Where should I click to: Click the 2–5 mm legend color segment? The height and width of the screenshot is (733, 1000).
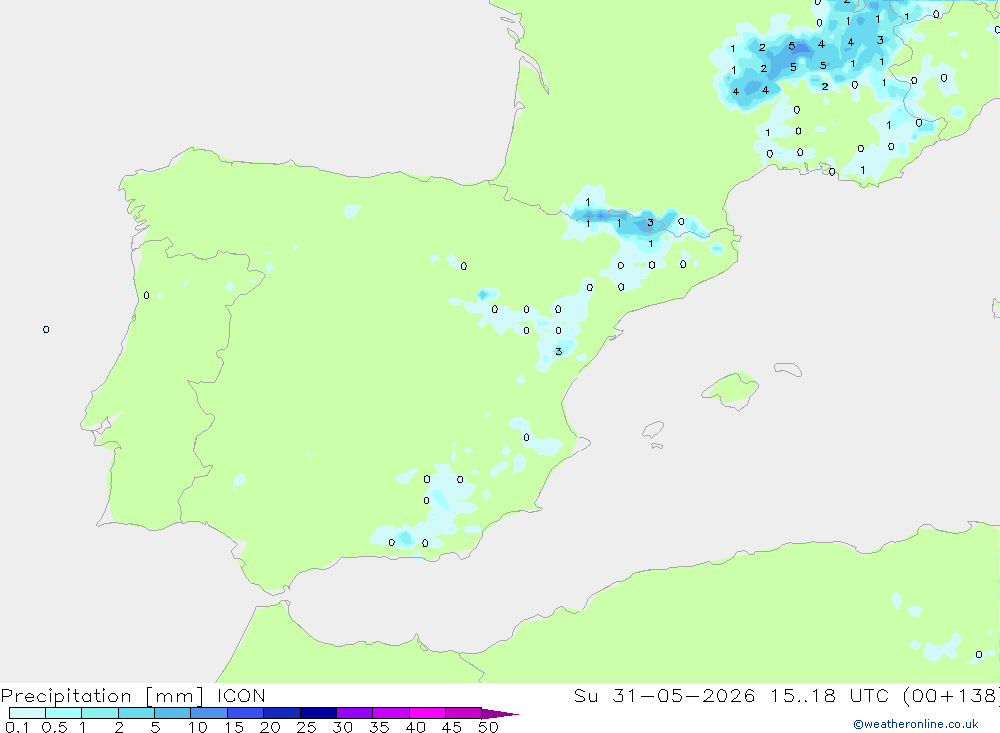click(136, 713)
